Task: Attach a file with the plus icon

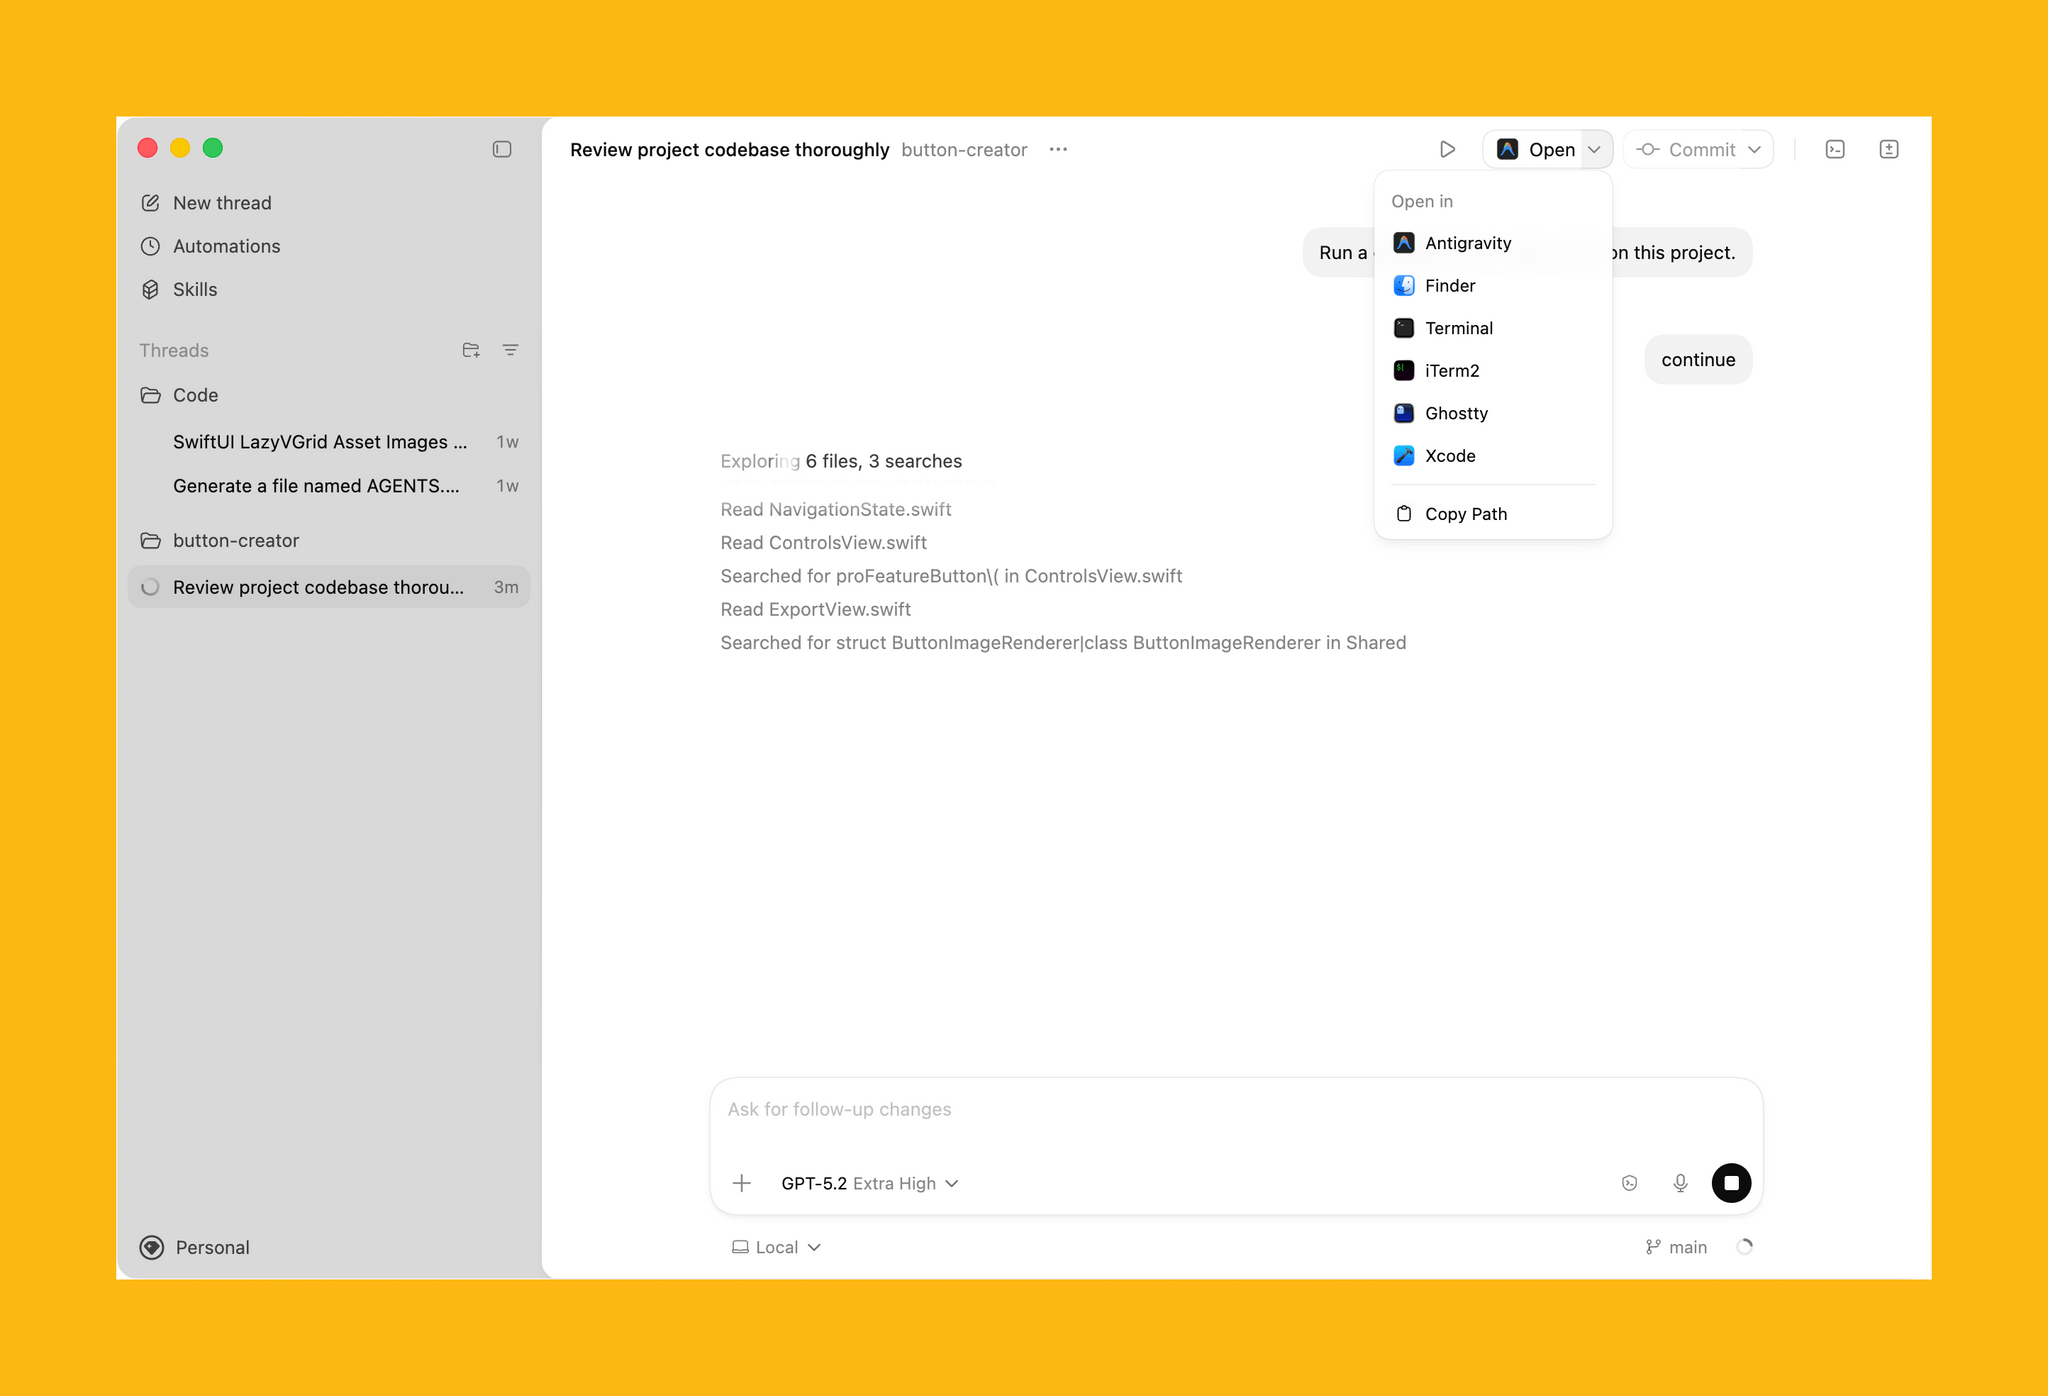Action: pos(742,1183)
